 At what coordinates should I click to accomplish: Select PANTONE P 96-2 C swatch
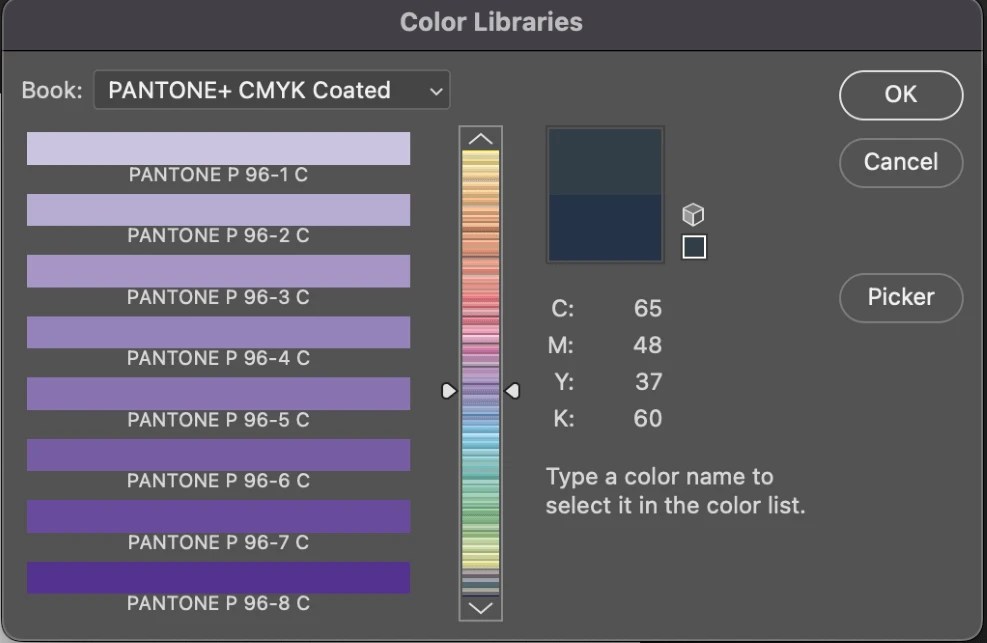(218, 210)
